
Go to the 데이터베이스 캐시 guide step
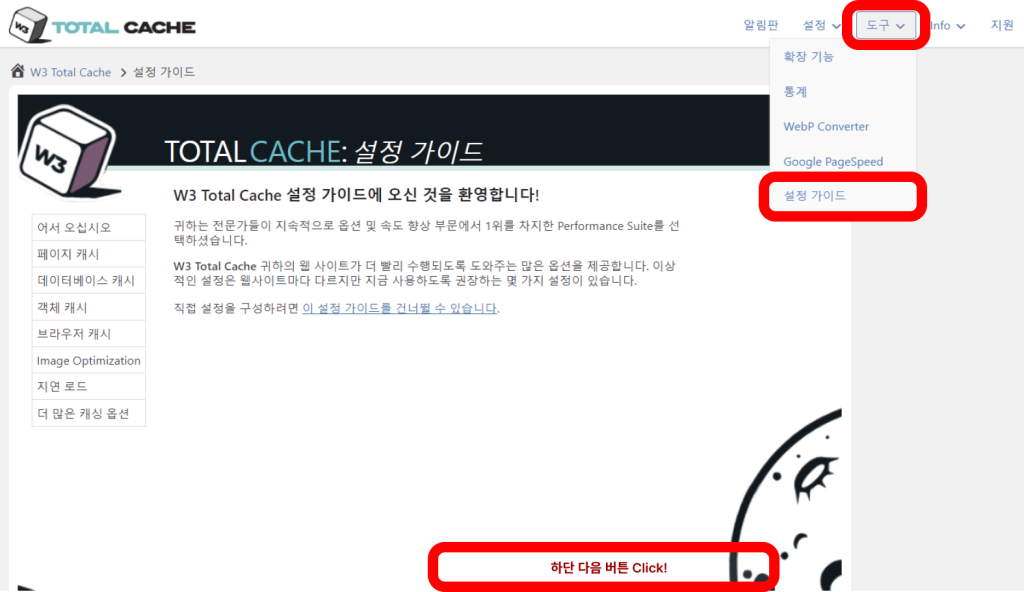click(89, 280)
